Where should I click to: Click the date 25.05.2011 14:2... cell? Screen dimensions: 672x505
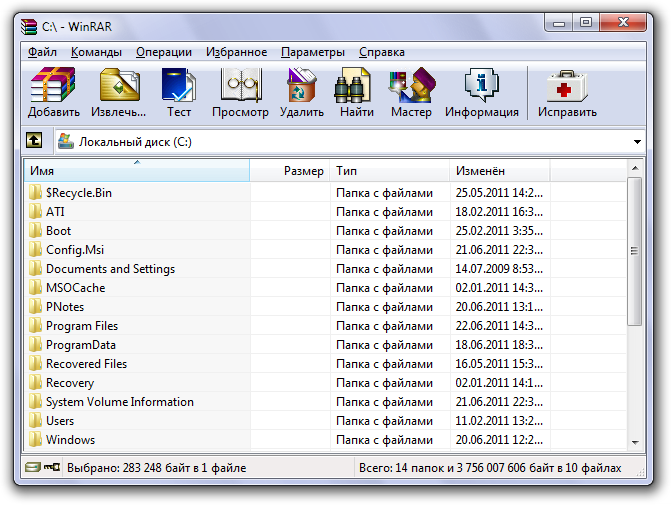click(x=499, y=192)
